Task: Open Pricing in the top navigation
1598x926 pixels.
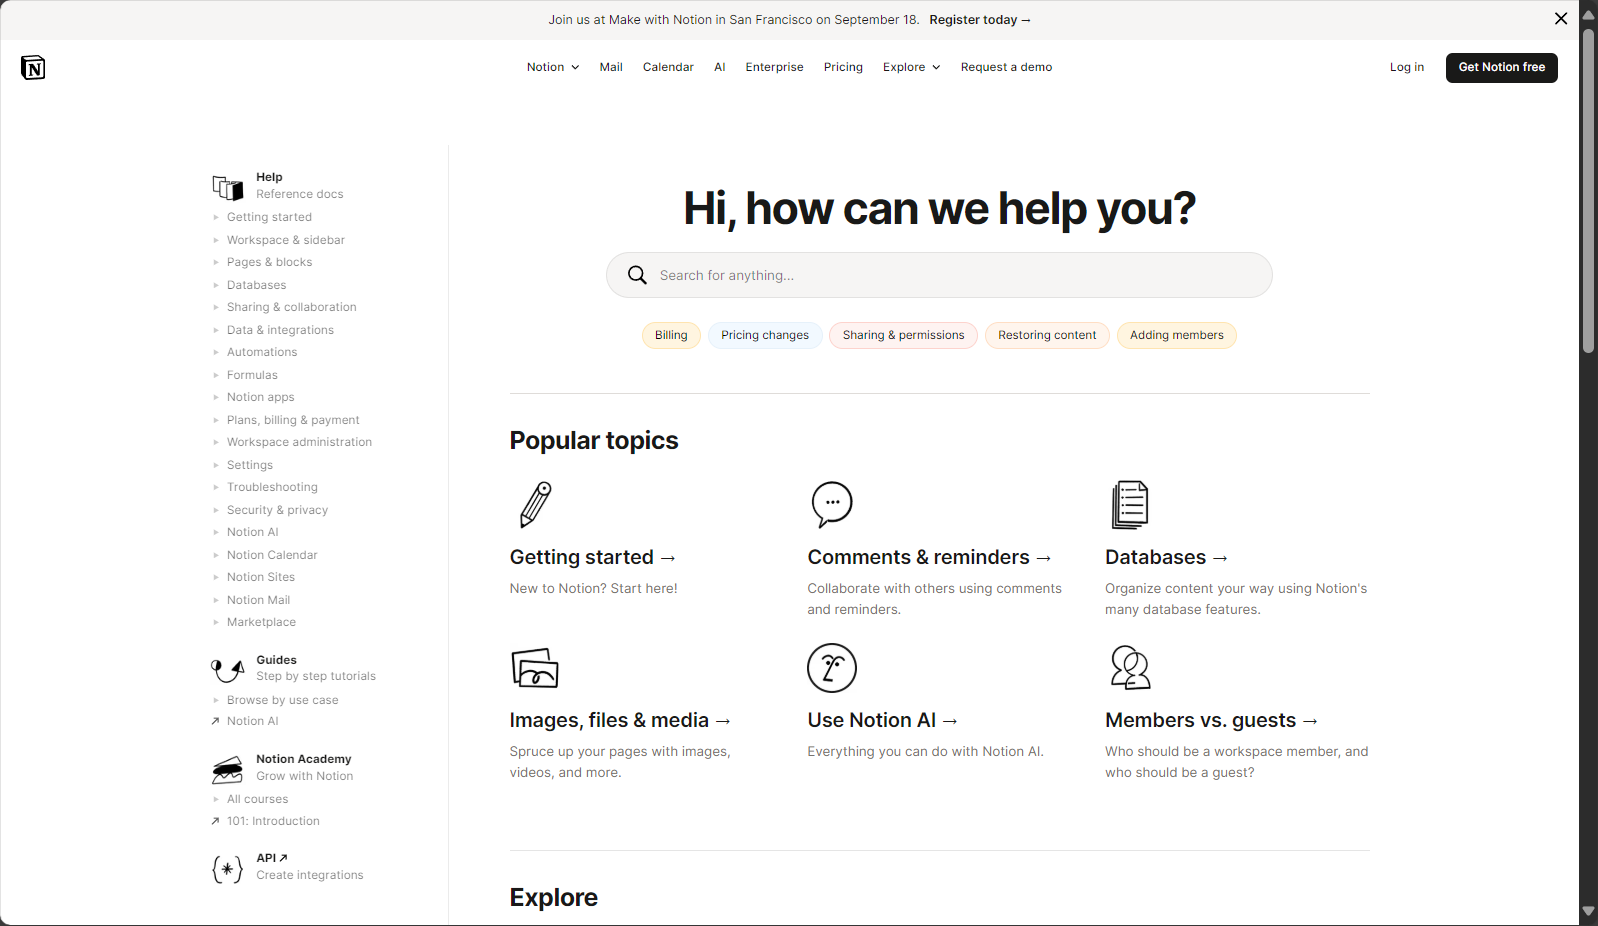Action: pyautogui.click(x=843, y=67)
